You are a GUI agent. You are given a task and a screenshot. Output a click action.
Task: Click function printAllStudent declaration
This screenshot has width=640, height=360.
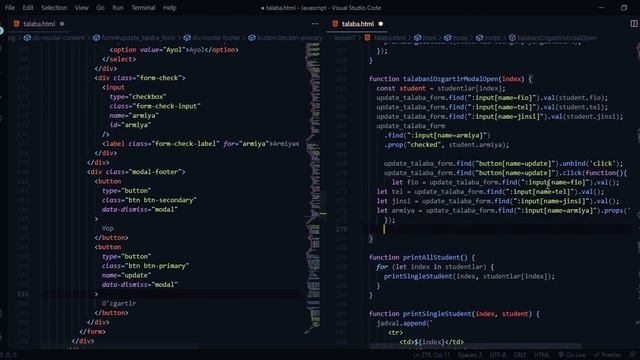pos(422,258)
